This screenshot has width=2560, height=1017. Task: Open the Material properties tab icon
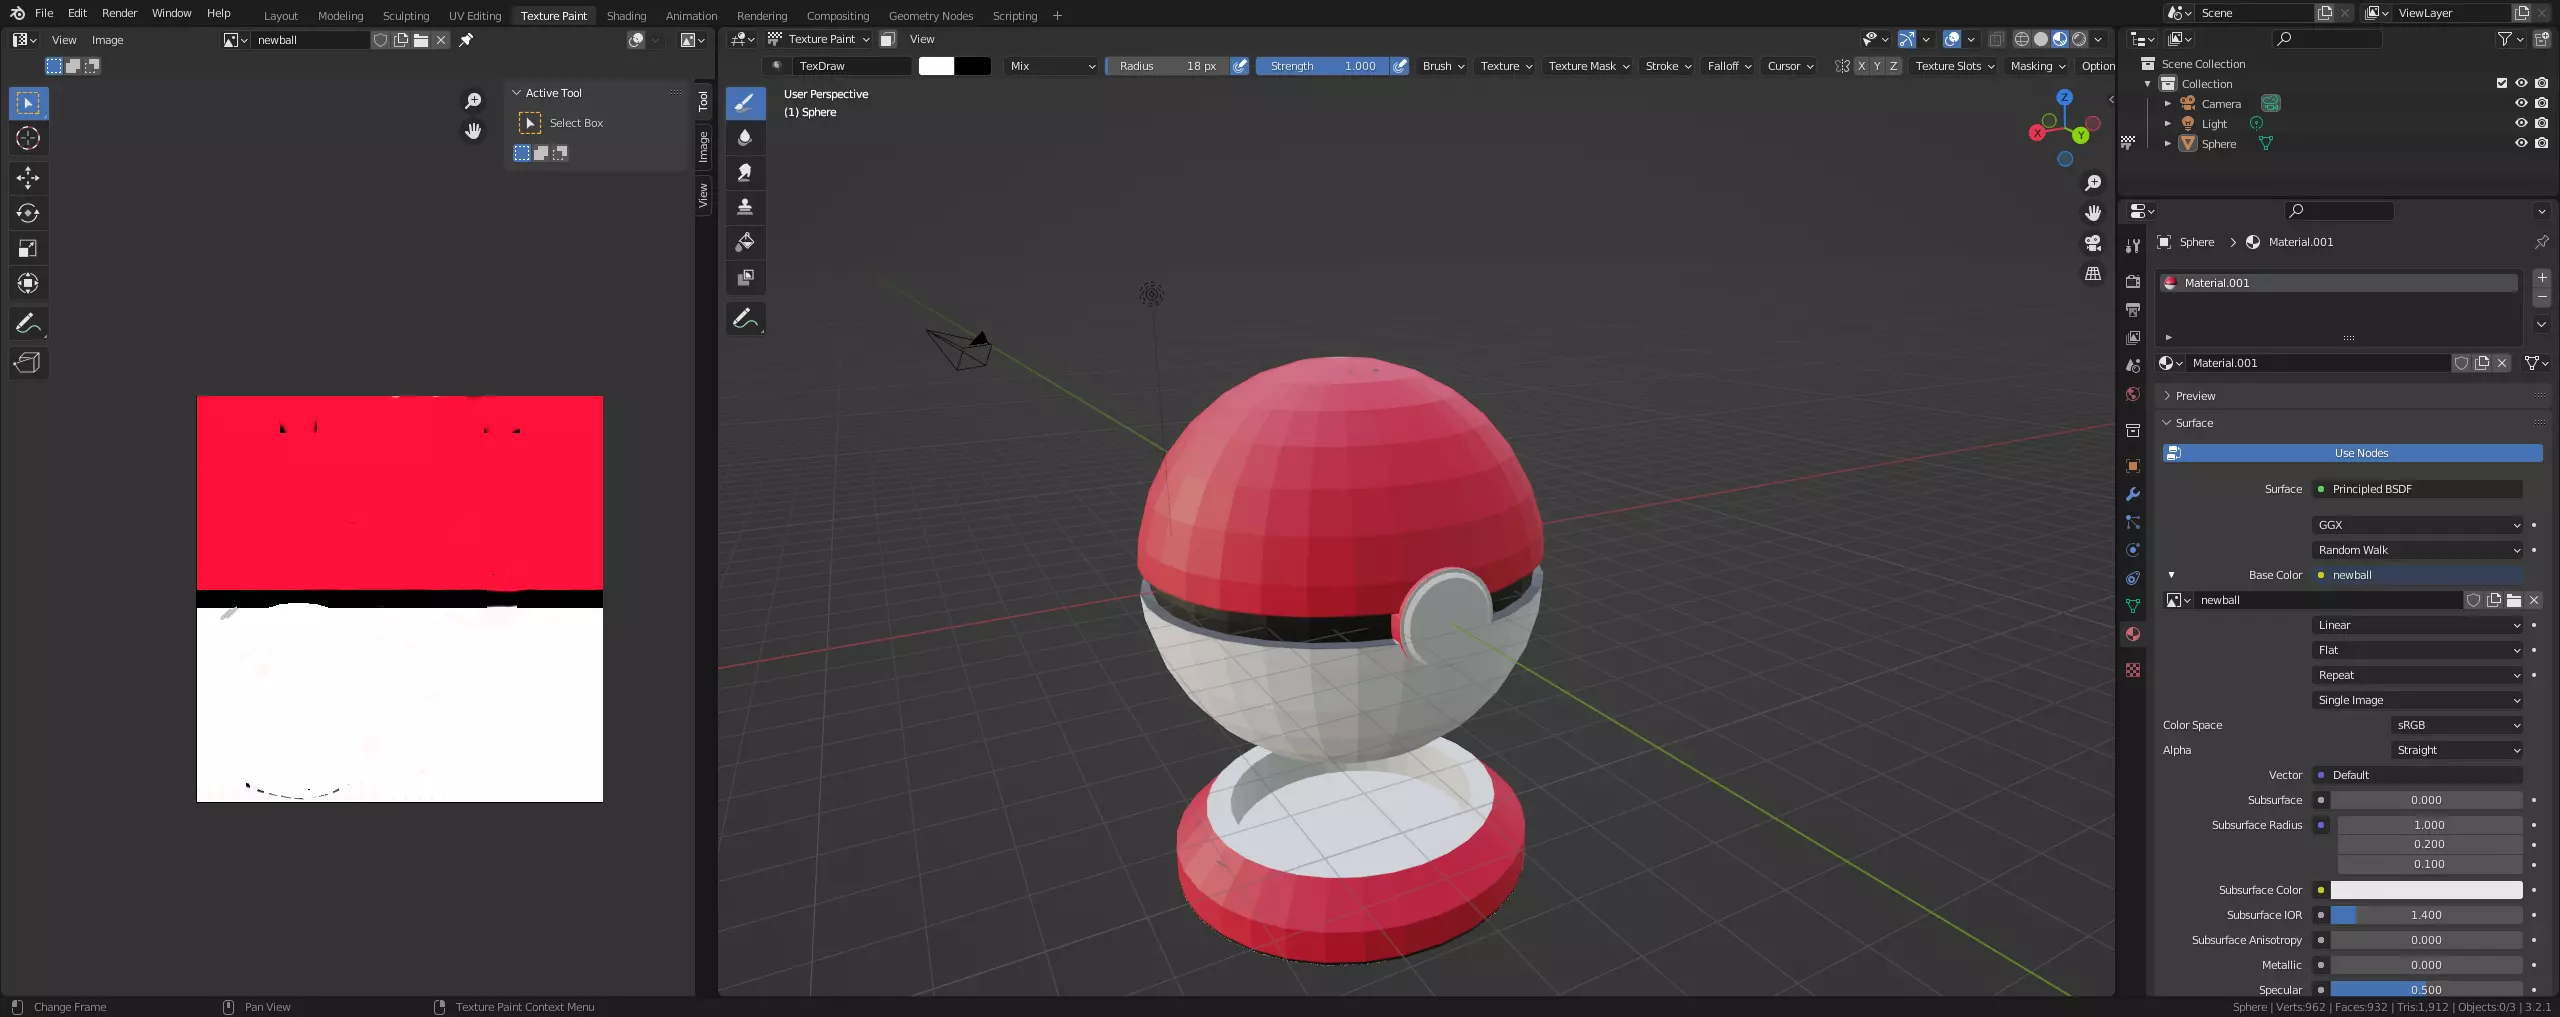2133,634
